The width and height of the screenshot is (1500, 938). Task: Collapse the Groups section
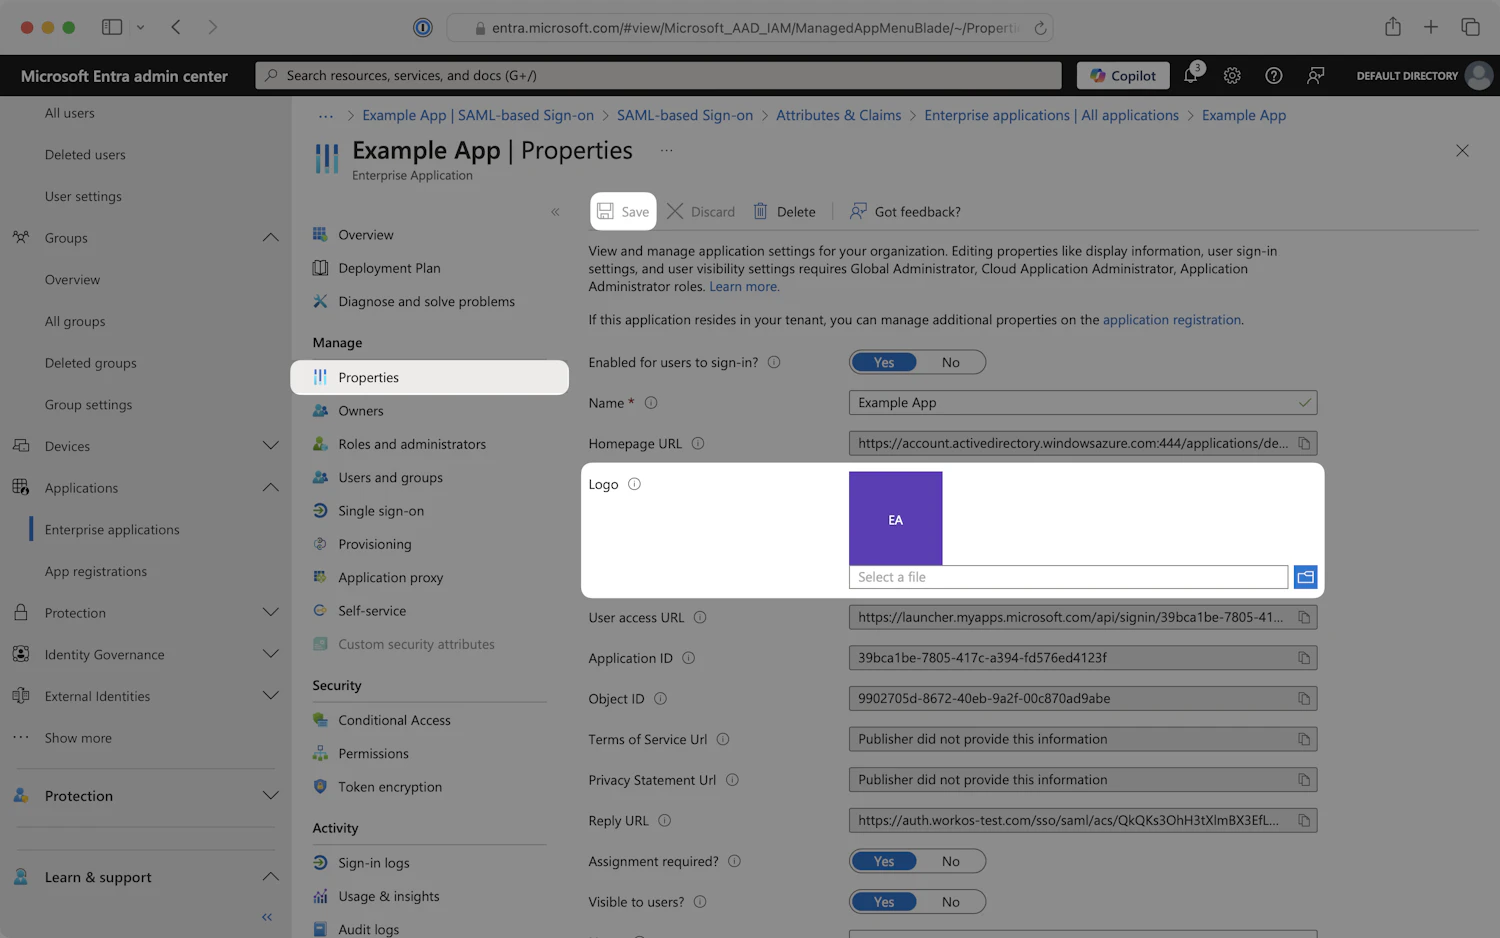pos(270,238)
